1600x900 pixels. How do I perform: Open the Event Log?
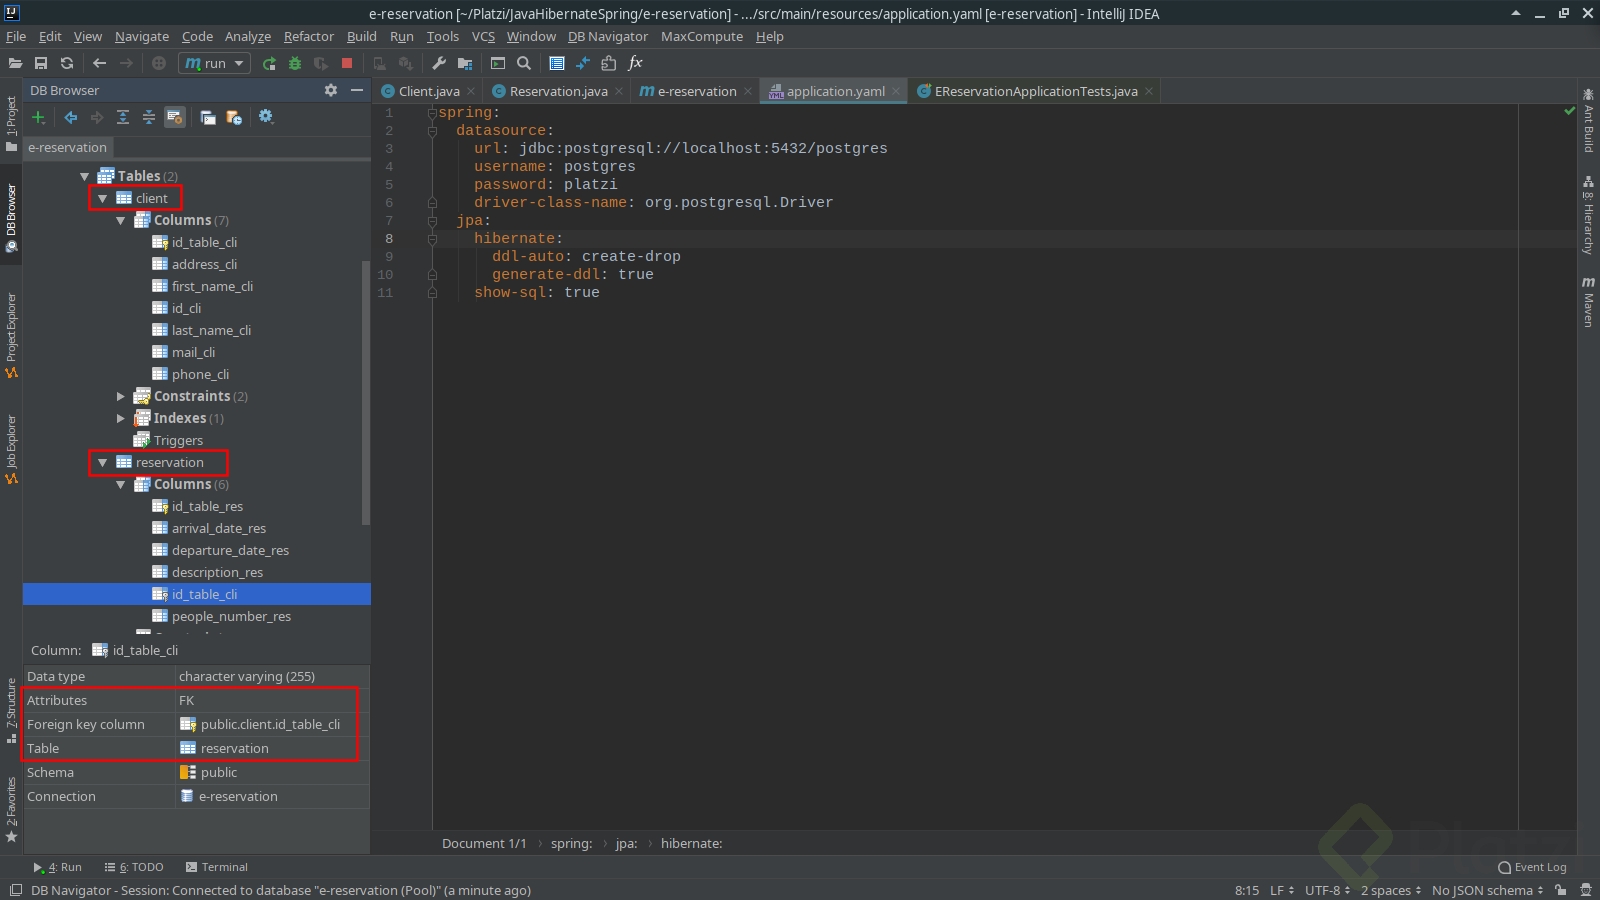tap(1533, 867)
